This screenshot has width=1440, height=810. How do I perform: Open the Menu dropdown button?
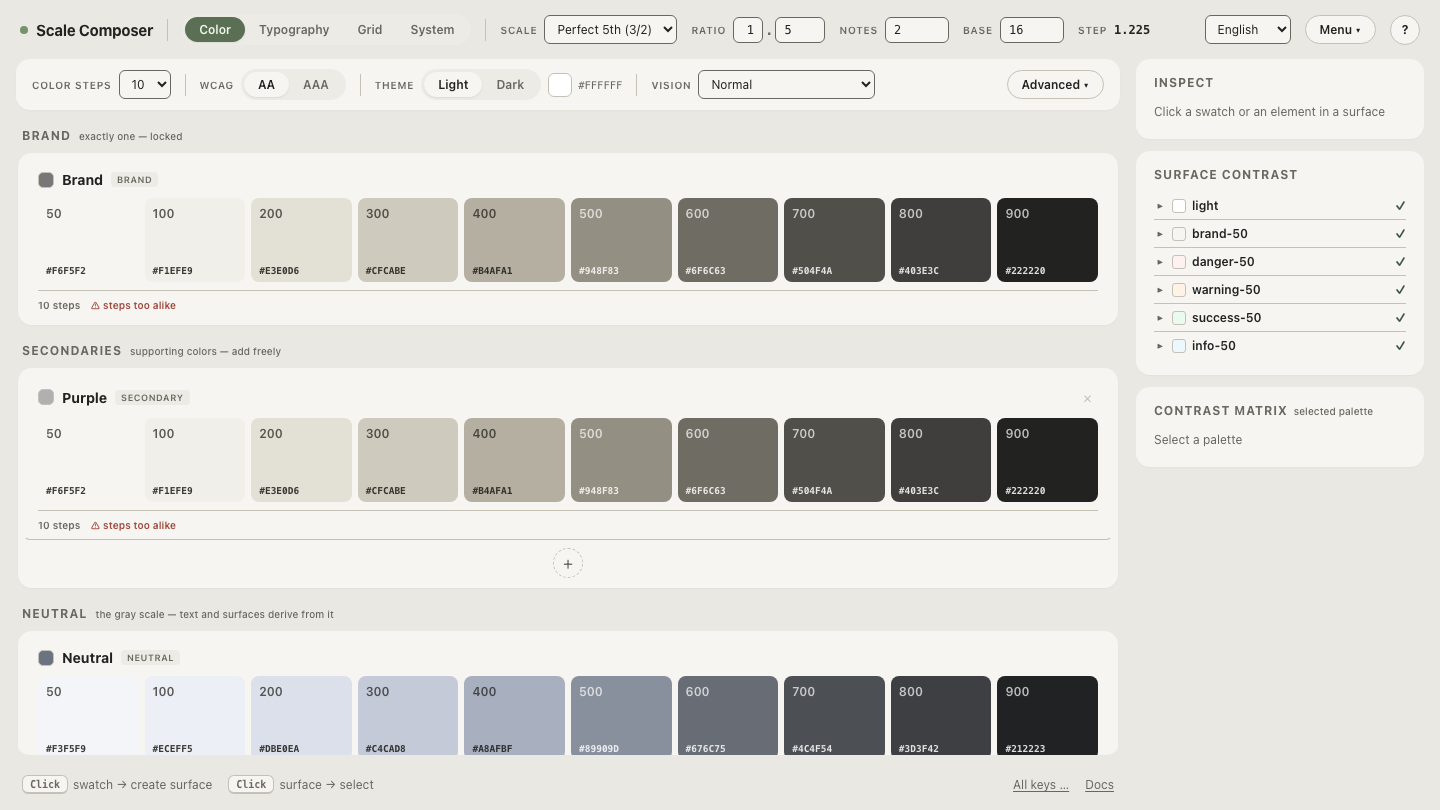(x=1340, y=30)
